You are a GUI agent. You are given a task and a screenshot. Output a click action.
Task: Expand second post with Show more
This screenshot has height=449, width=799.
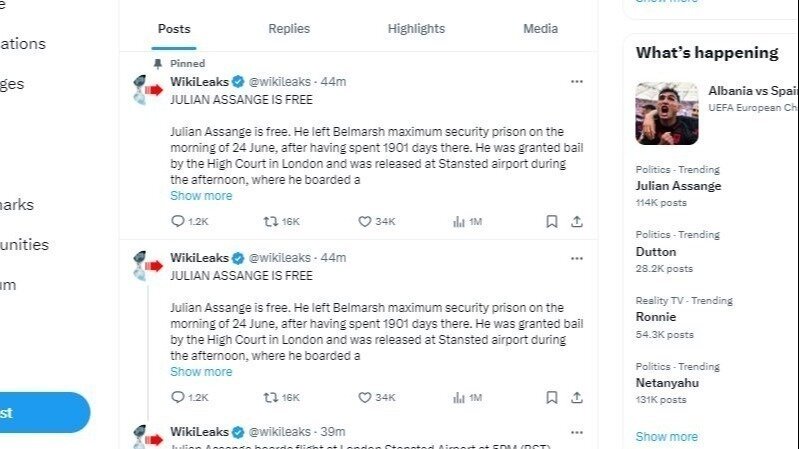coord(201,372)
